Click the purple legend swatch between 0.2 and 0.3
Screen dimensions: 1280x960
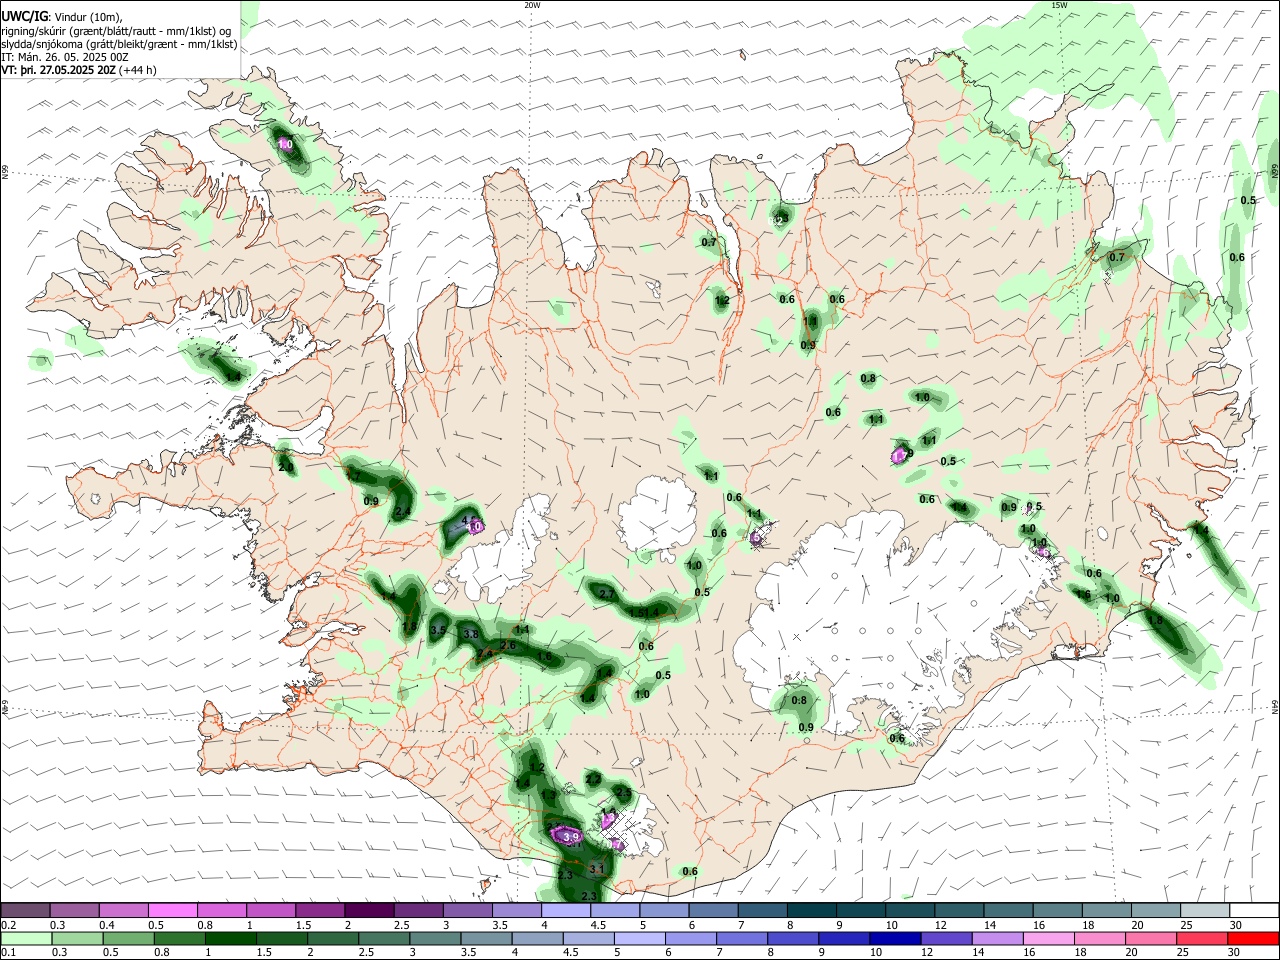click(x=25, y=910)
